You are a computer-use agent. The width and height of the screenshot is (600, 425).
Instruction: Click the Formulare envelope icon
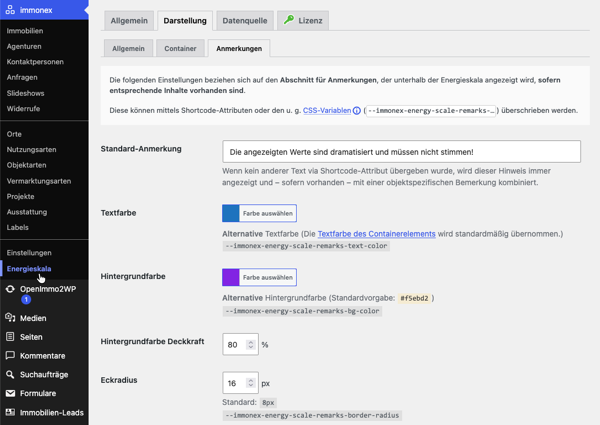point(10,393)
